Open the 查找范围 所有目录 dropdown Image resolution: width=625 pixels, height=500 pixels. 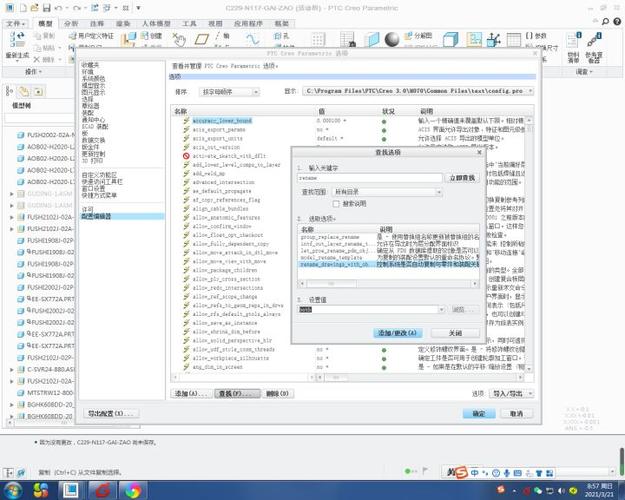pos(387,192)
